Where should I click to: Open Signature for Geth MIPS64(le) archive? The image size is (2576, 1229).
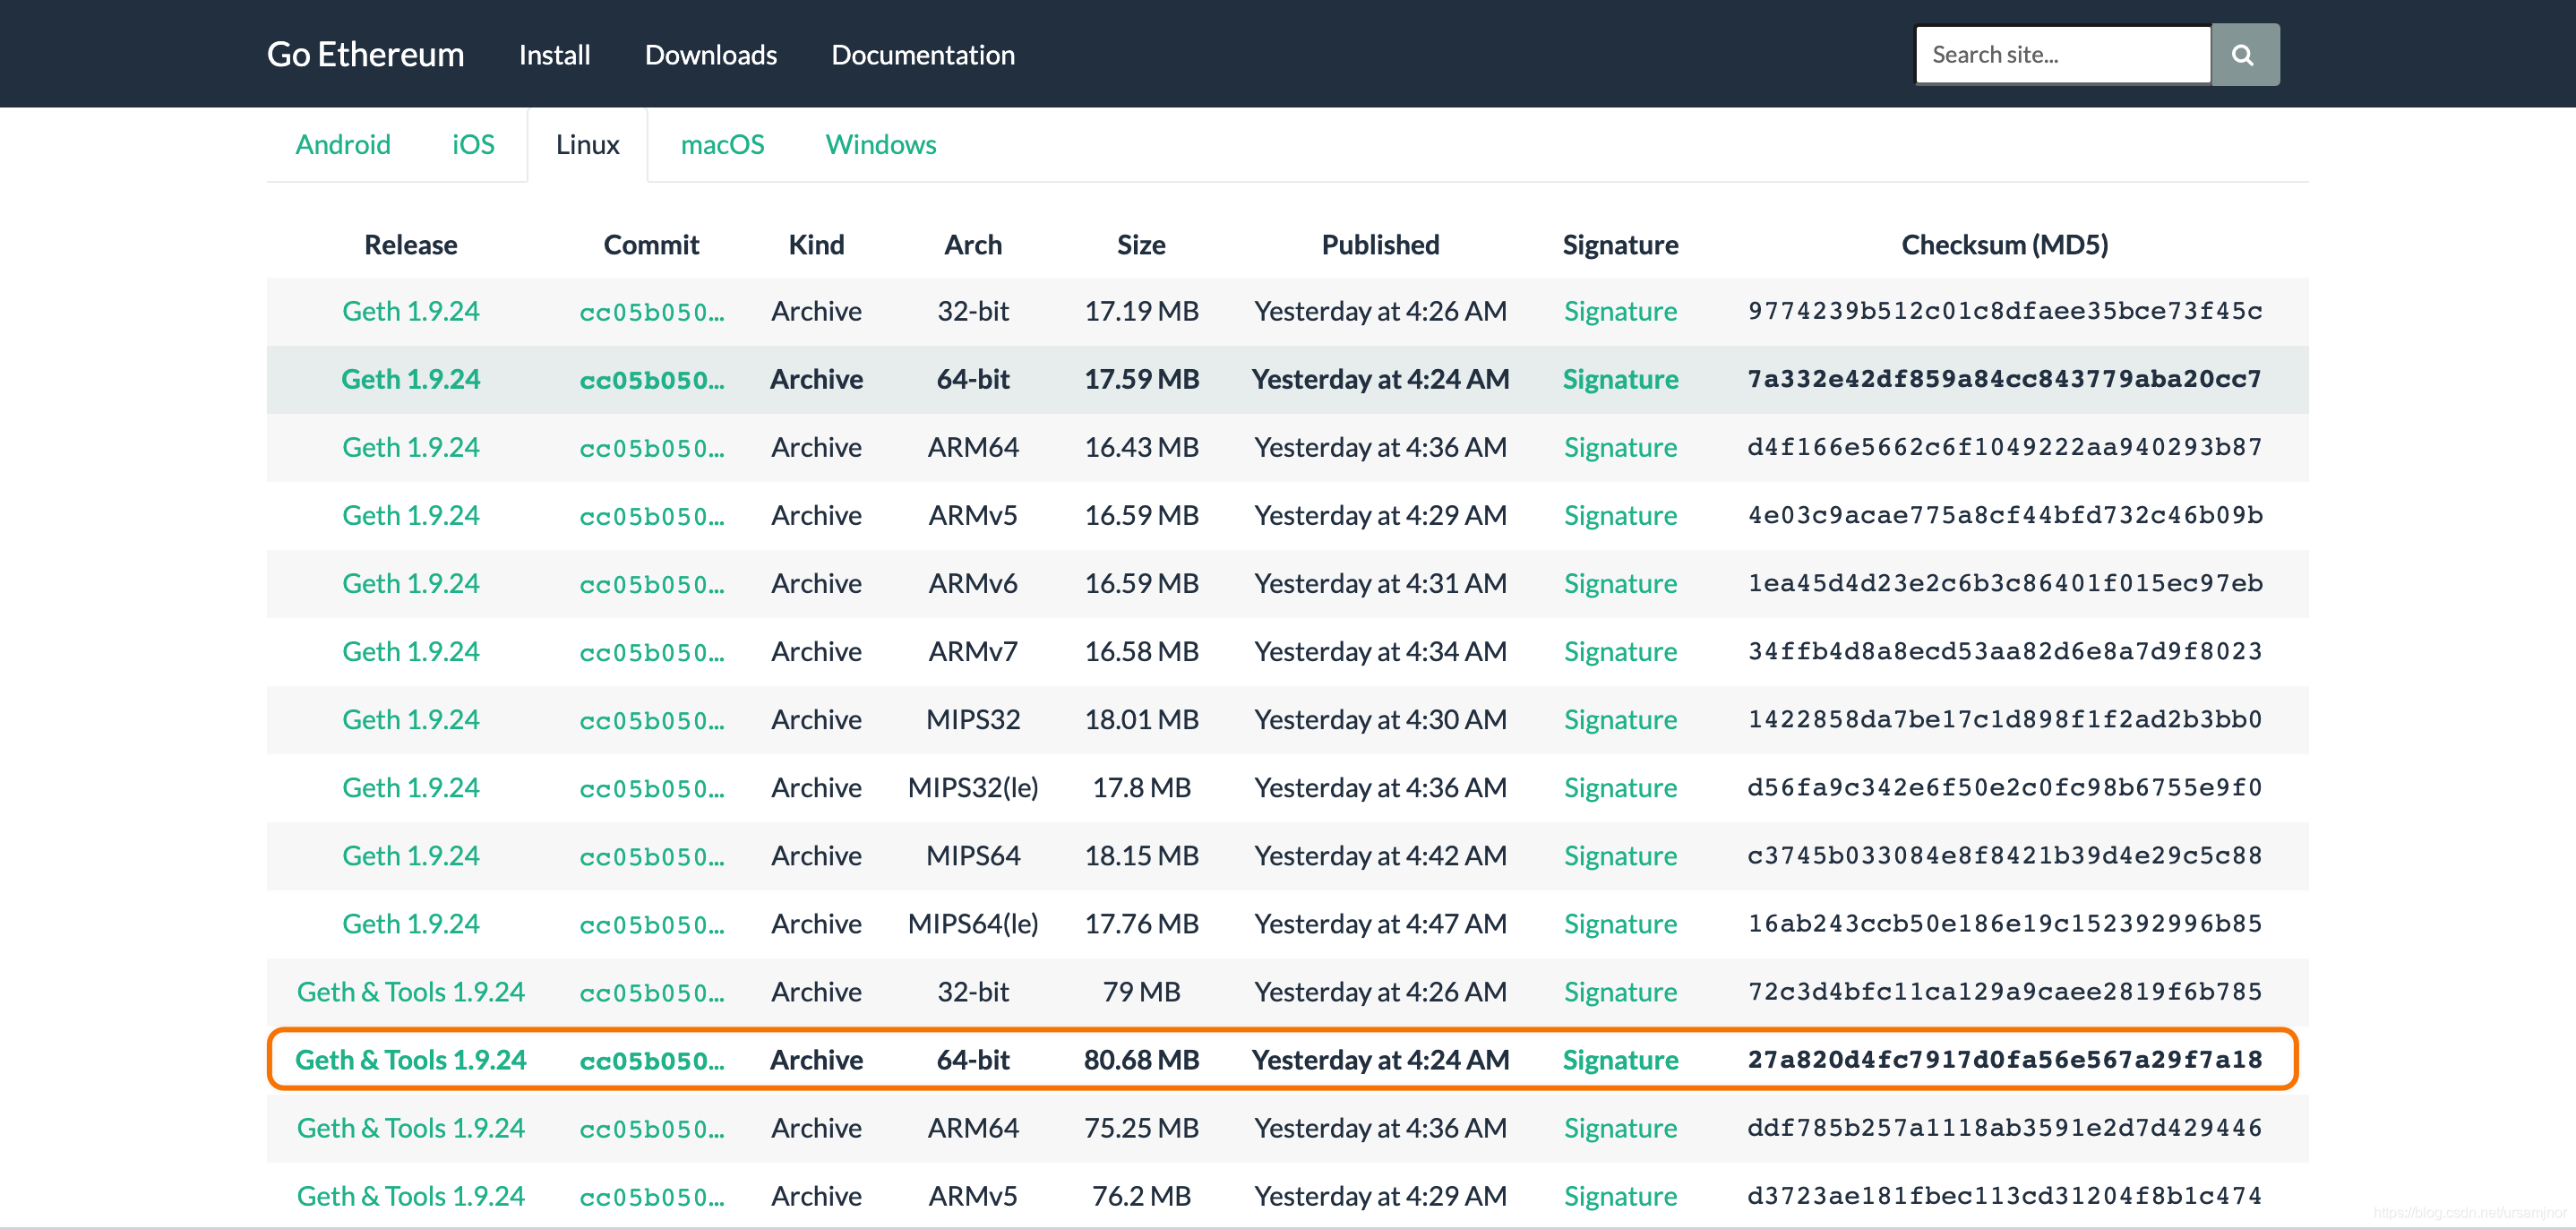pyautogui.click(x=1620, y=923)
